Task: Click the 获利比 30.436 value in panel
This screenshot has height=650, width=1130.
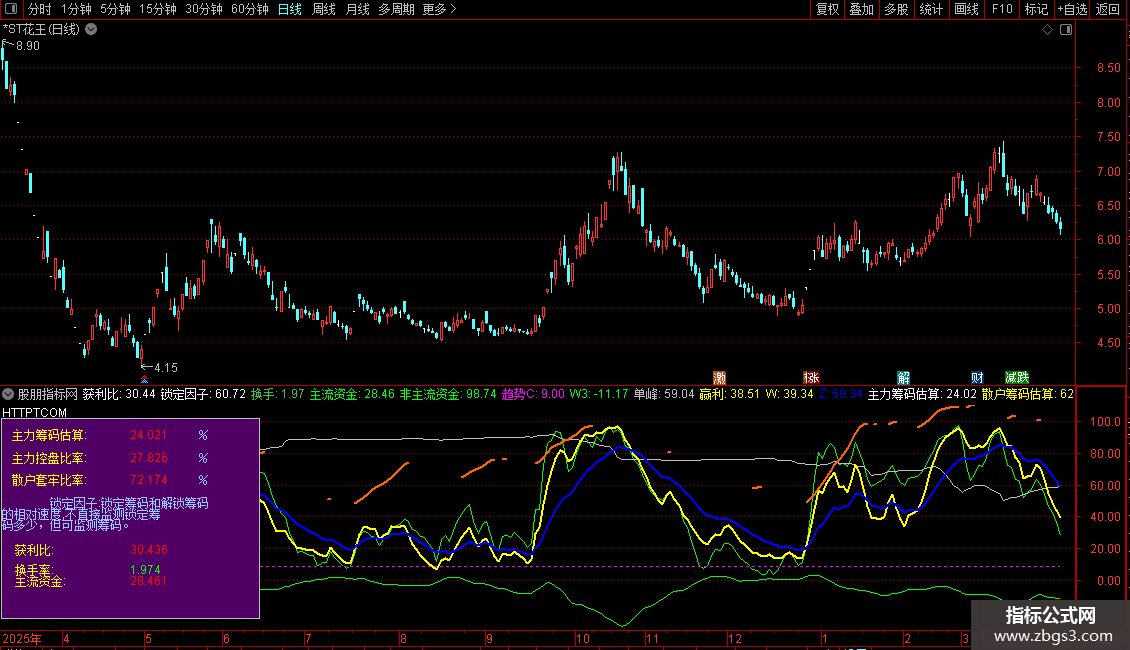Action: 148,550
